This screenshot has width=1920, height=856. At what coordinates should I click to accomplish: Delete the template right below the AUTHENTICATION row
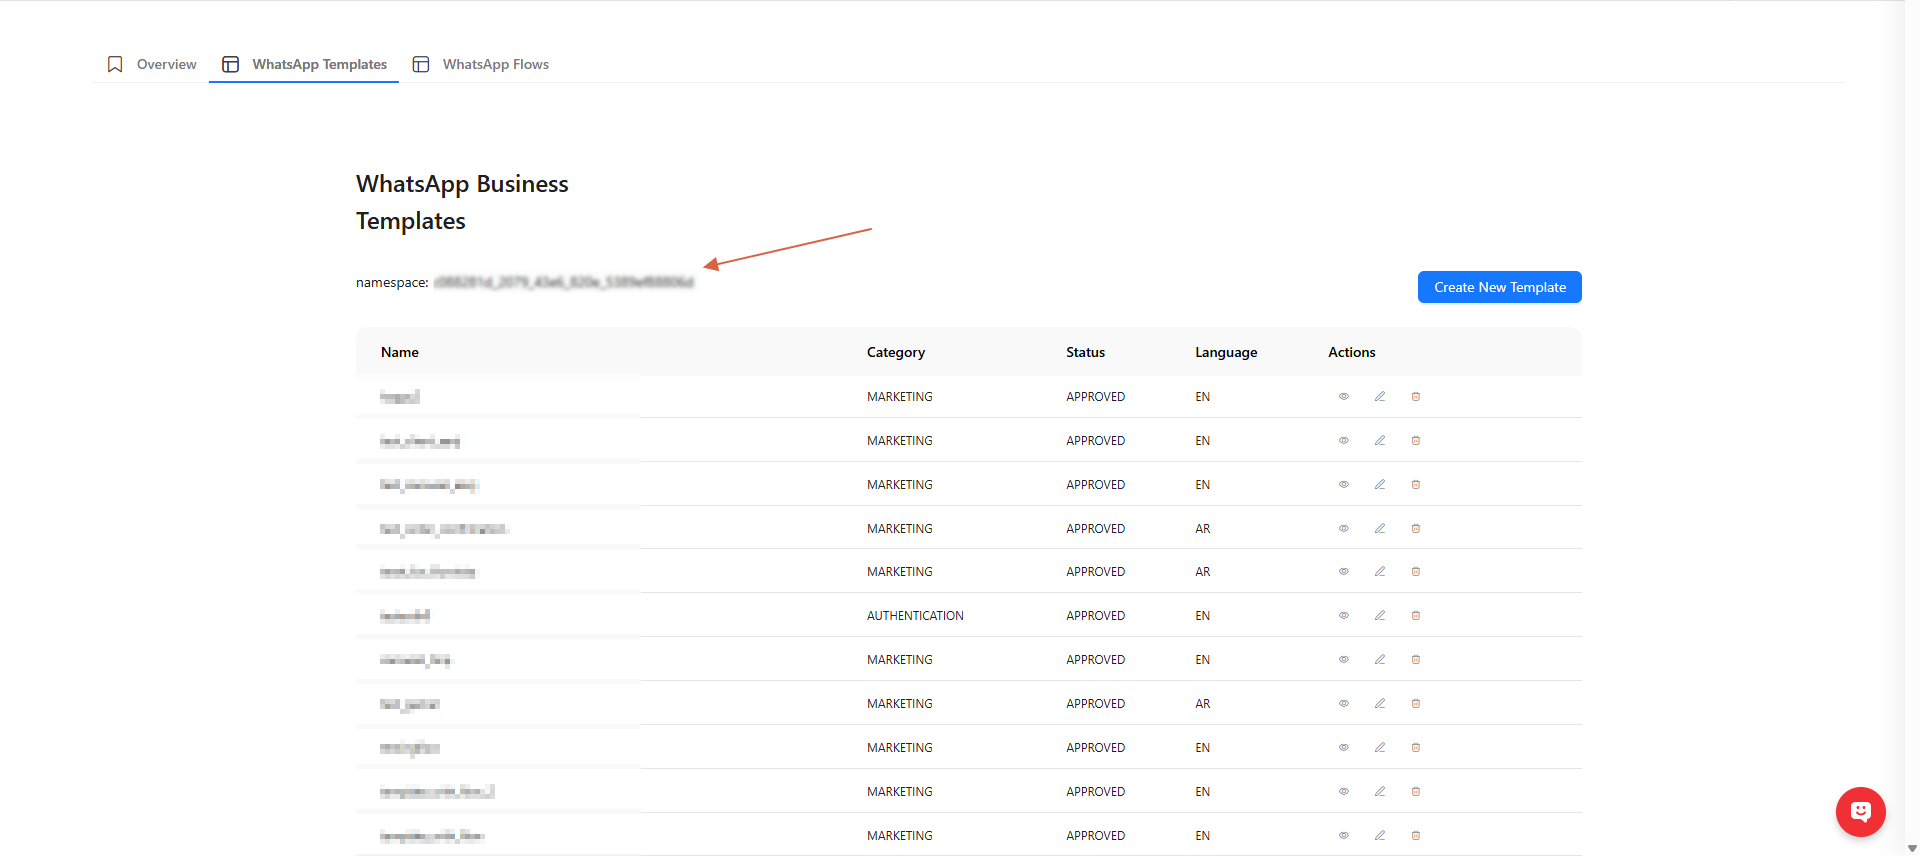(1416, 660)
